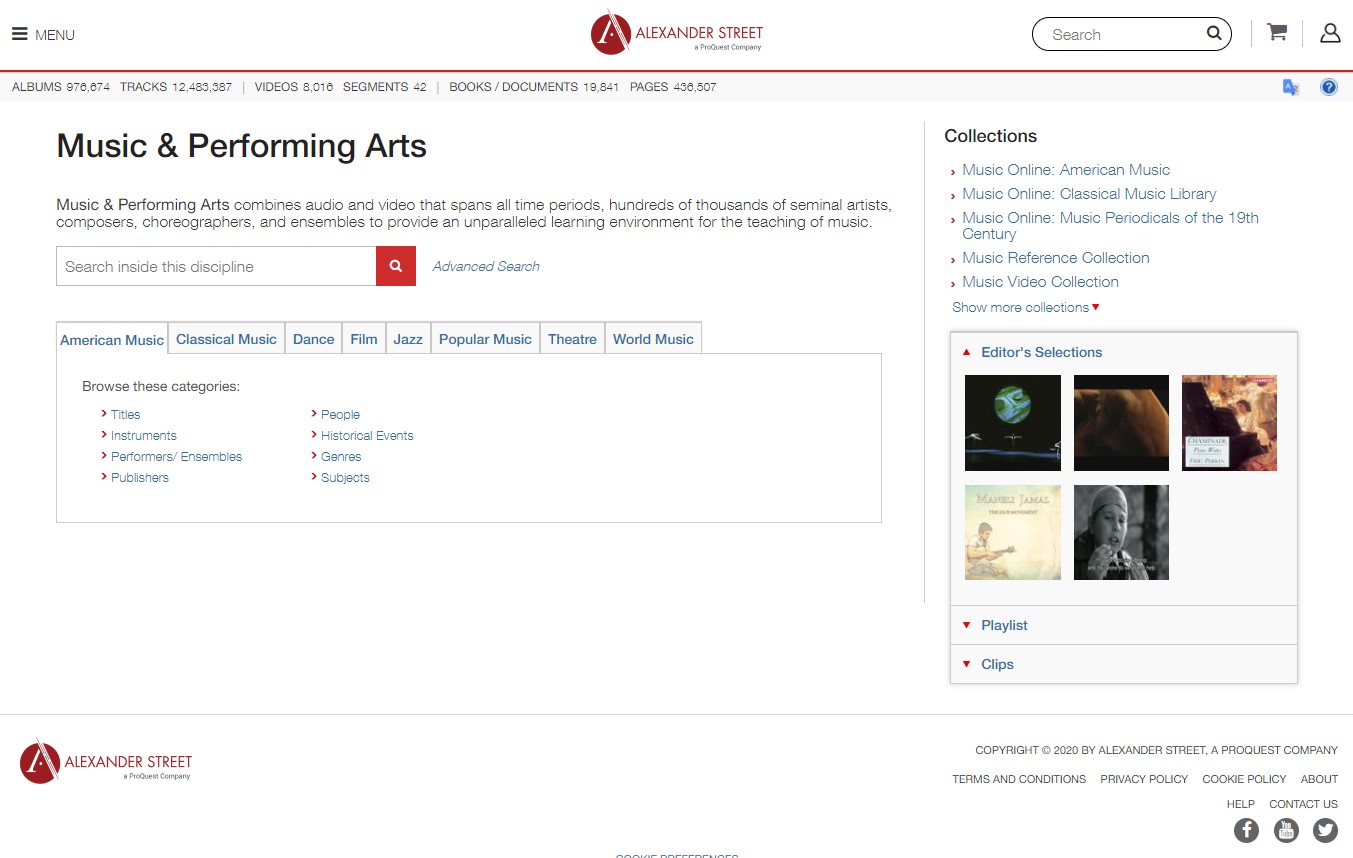Open the planet Earth thumbnail
1353x858 pixels.
click(x=1013, y=423)
